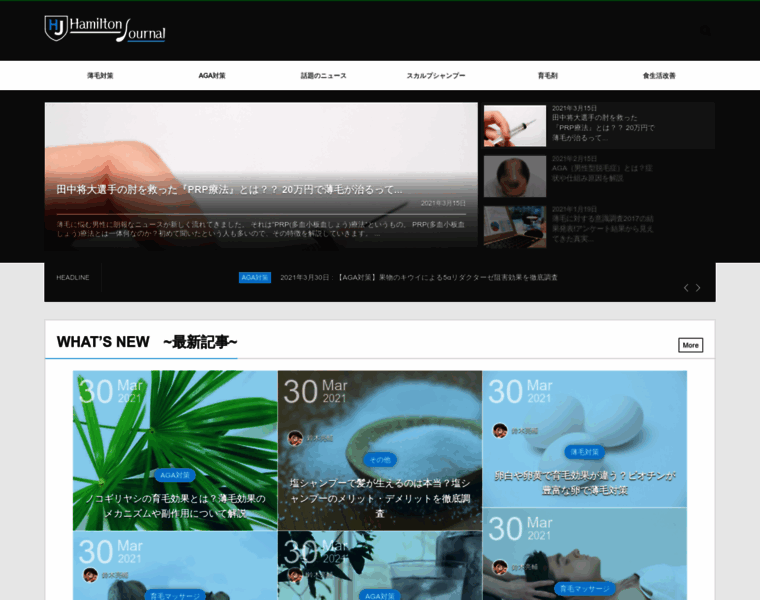The width and height of the screenshot is (760, 600).
Task: Click the 30 Mar 2021 date on the egg card
Action: point(521,392)
